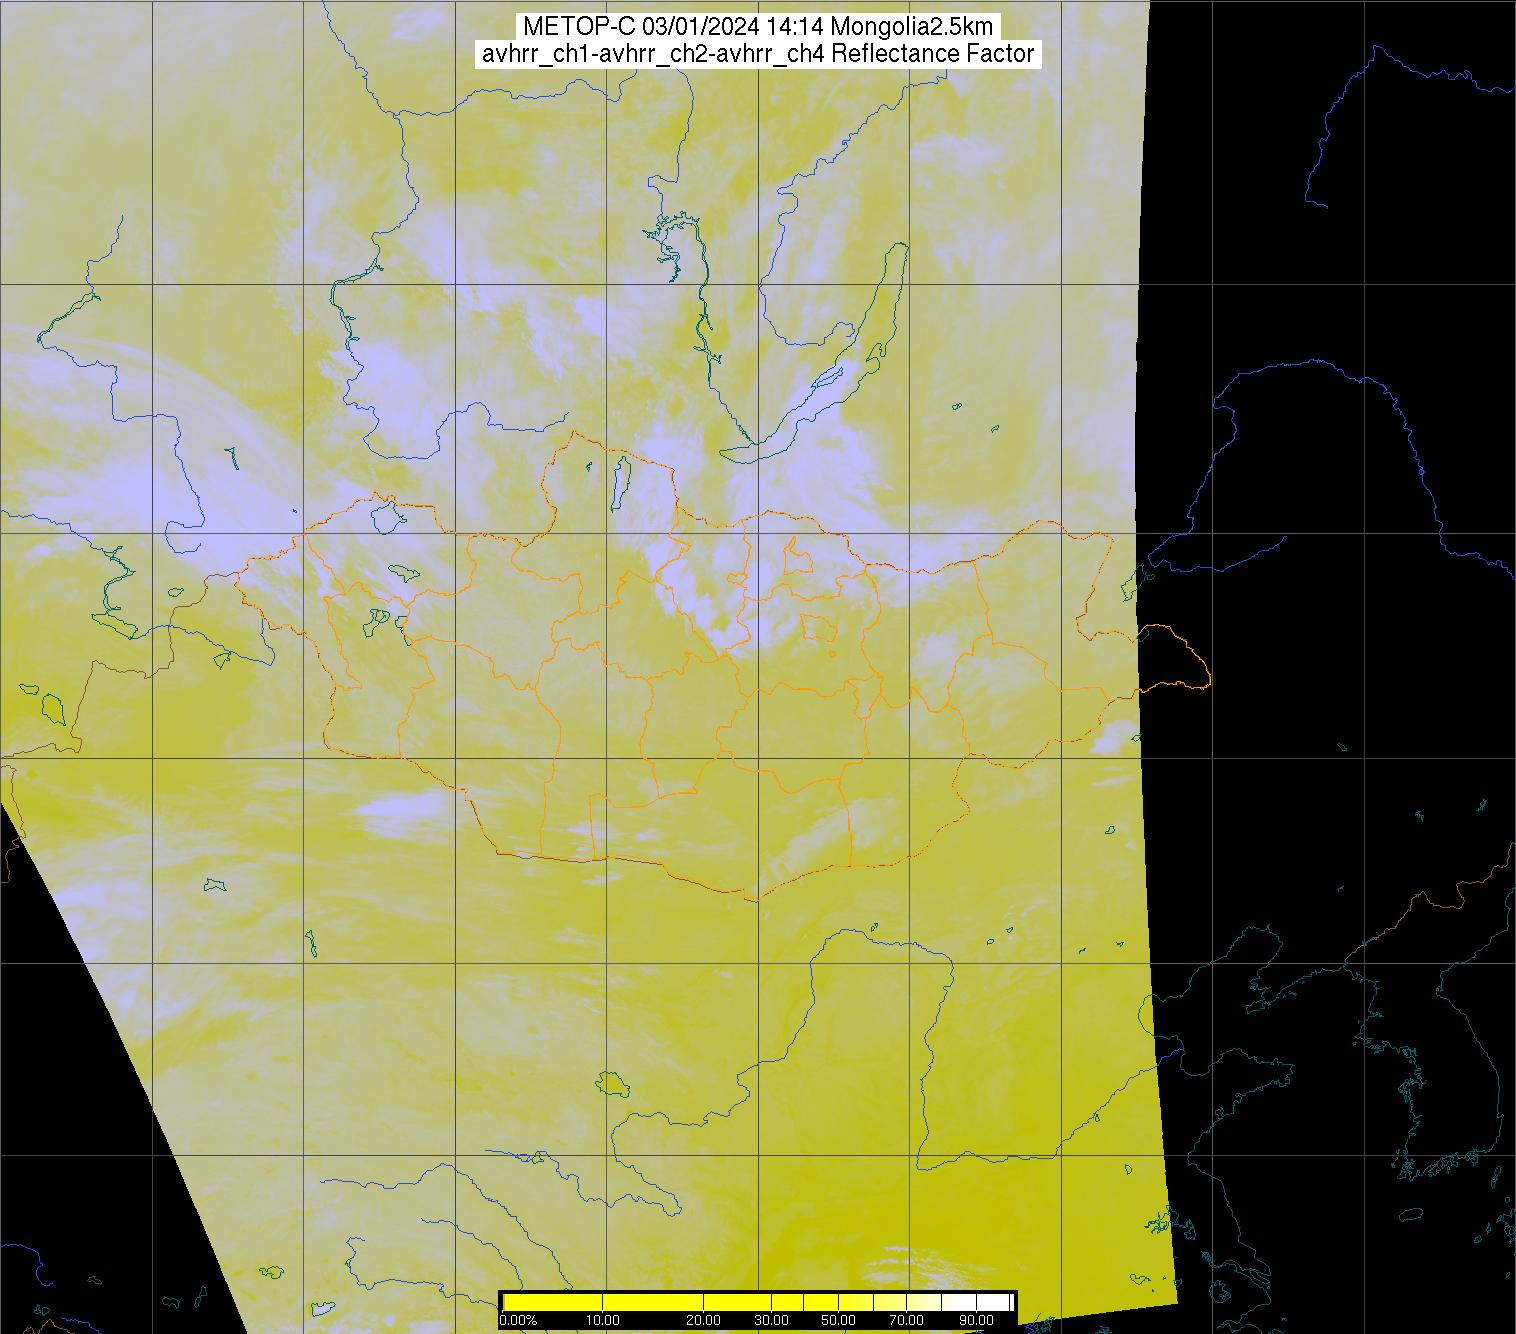Pick the white legend color above 90.00

994,1302
